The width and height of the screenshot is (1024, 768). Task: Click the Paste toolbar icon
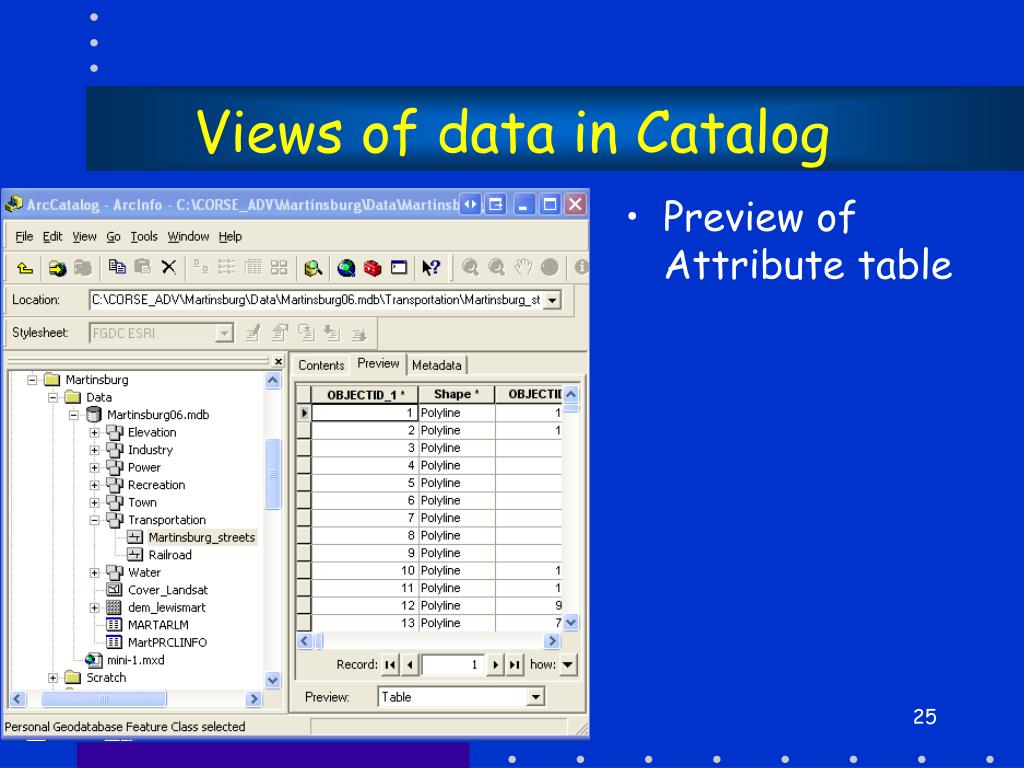[142, 266]
